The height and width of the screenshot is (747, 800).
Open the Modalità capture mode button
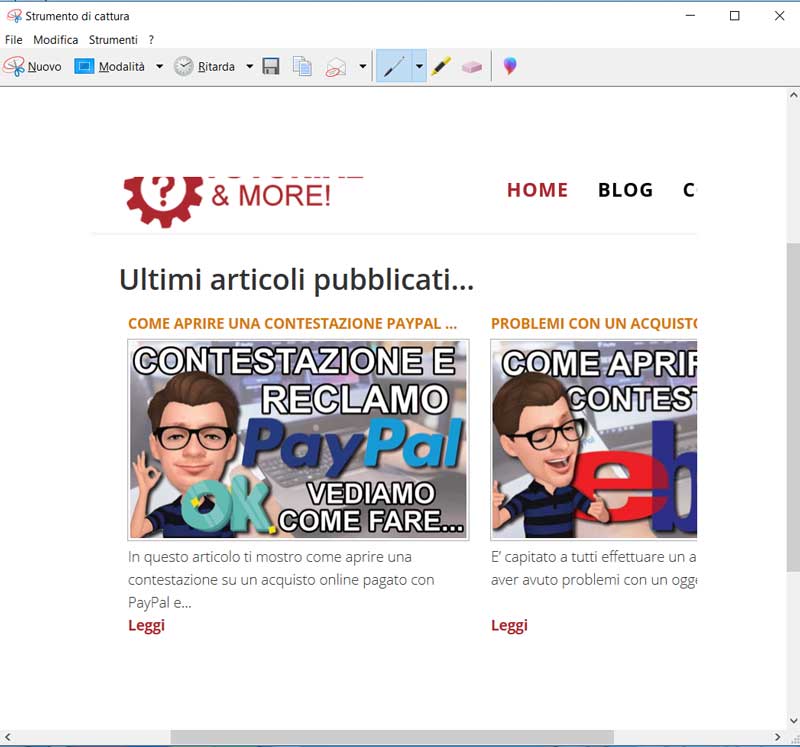point(110,66)
